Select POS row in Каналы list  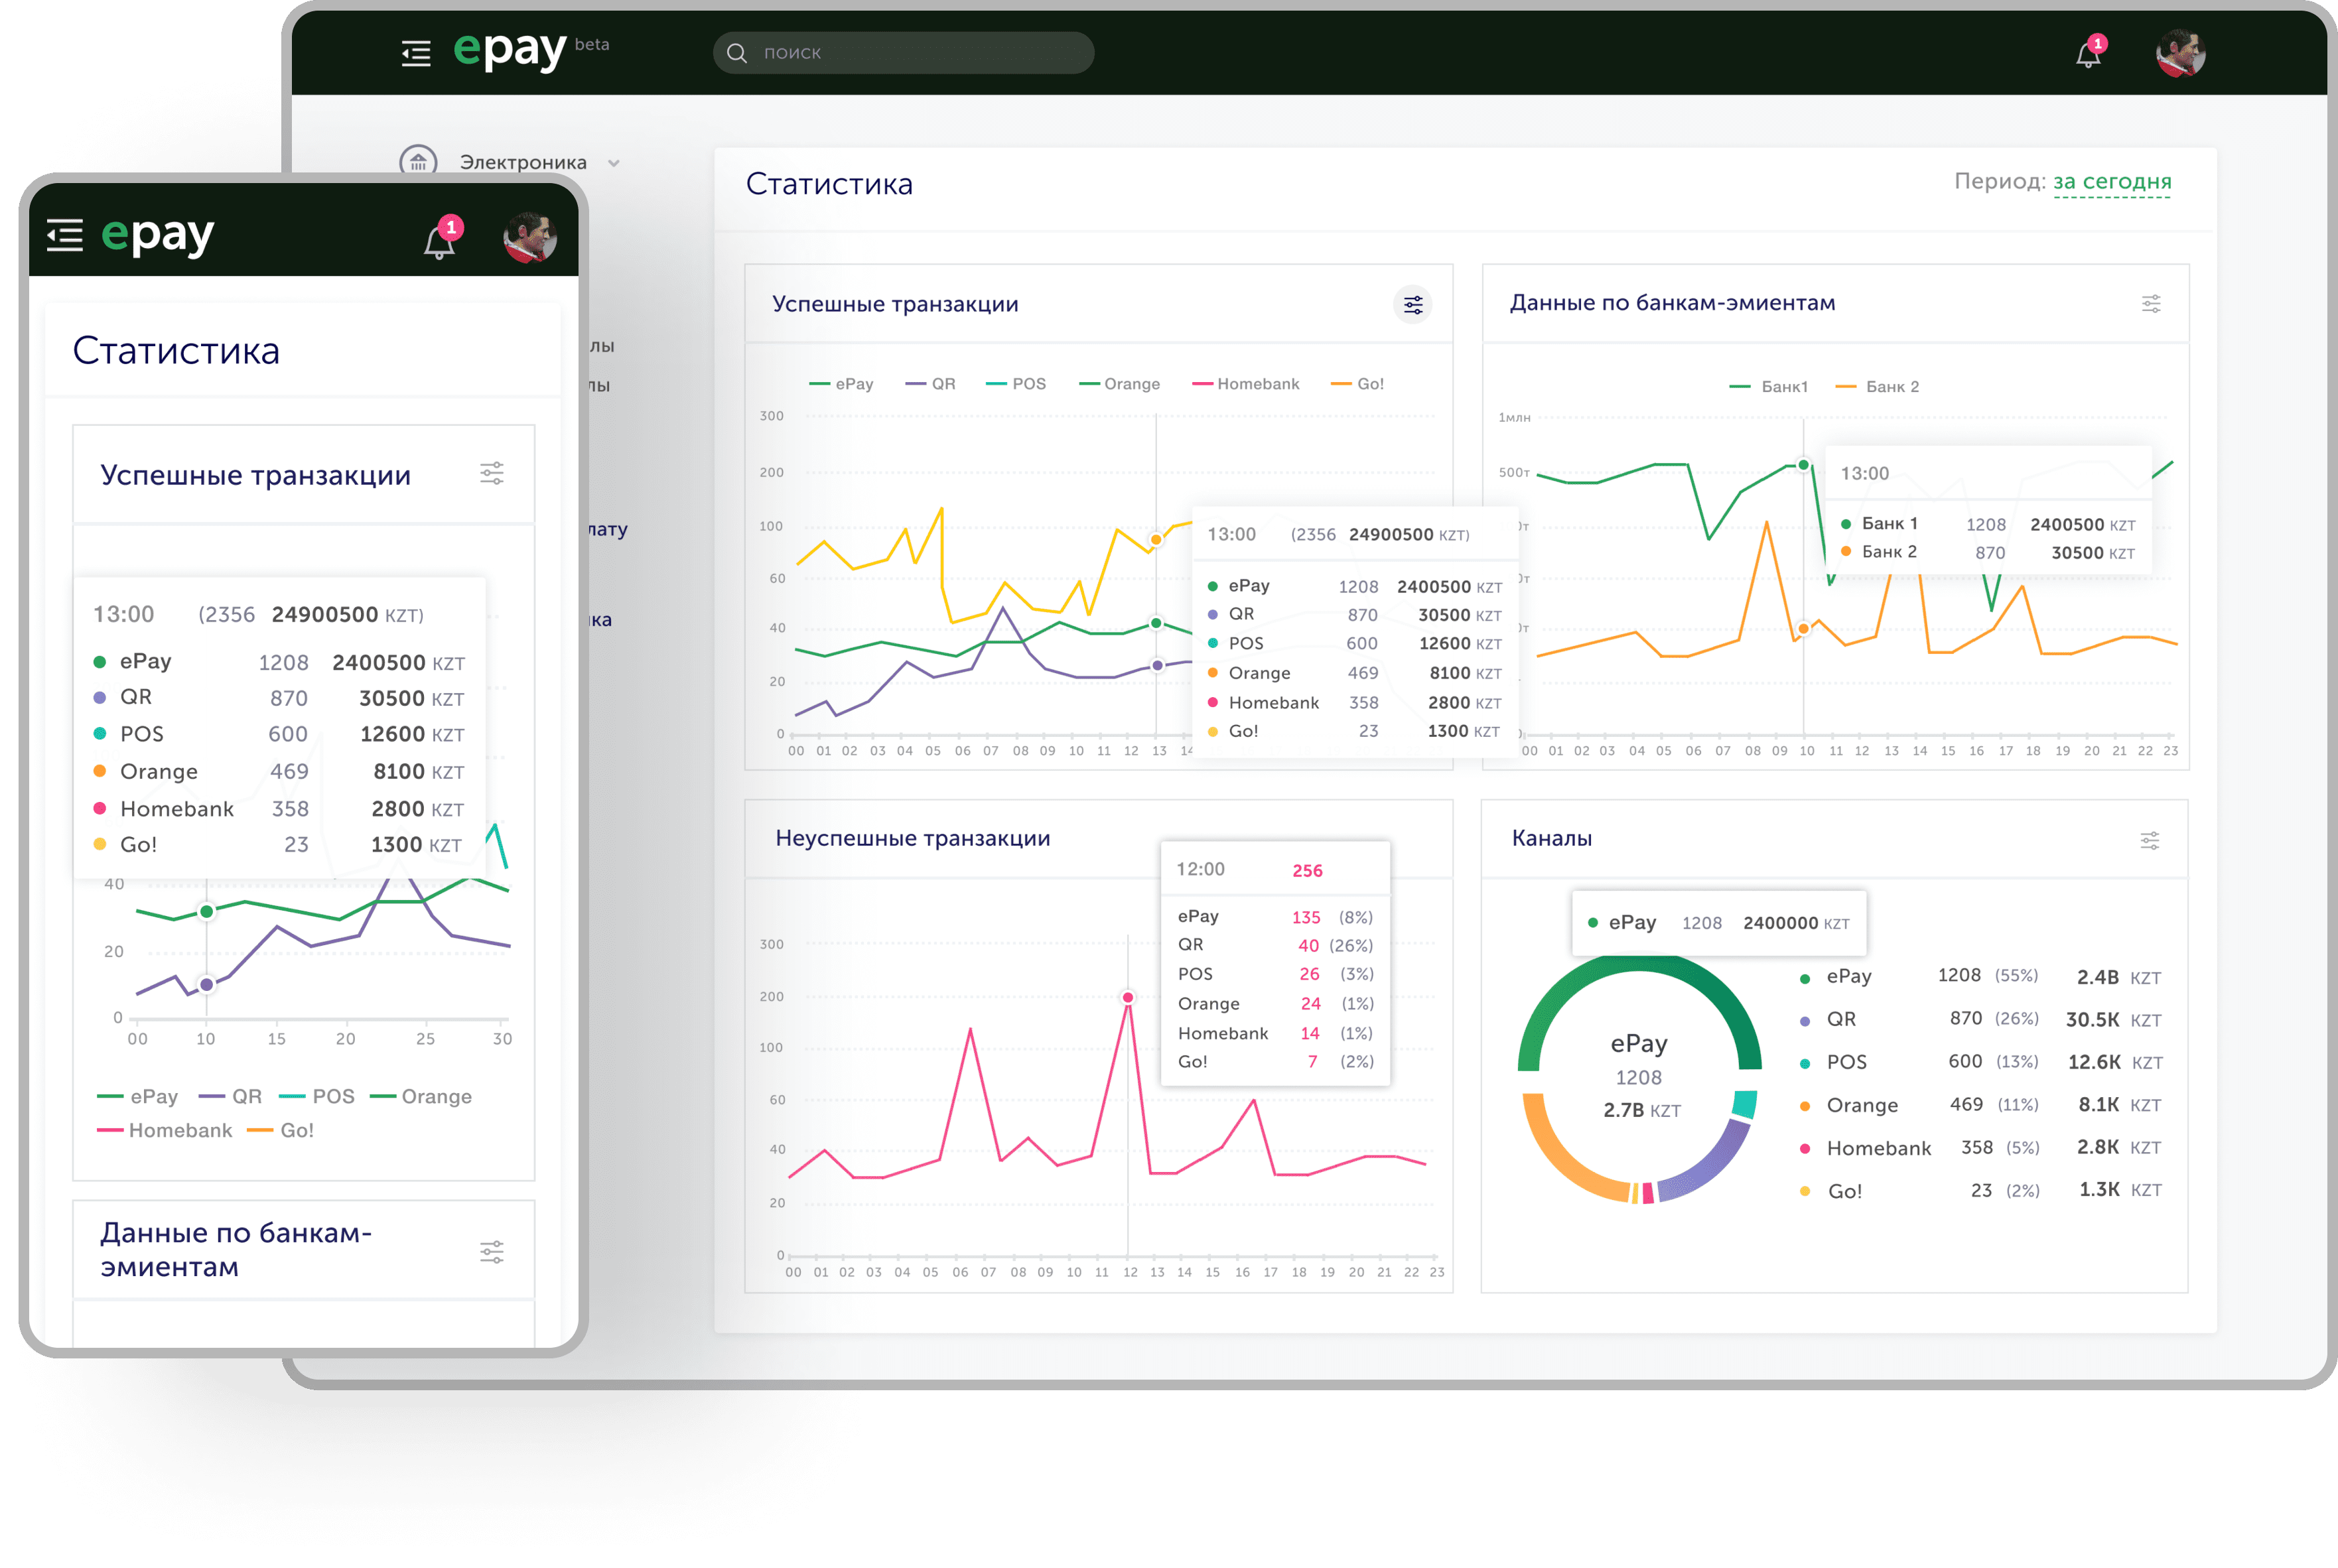pos(1981,1062)
